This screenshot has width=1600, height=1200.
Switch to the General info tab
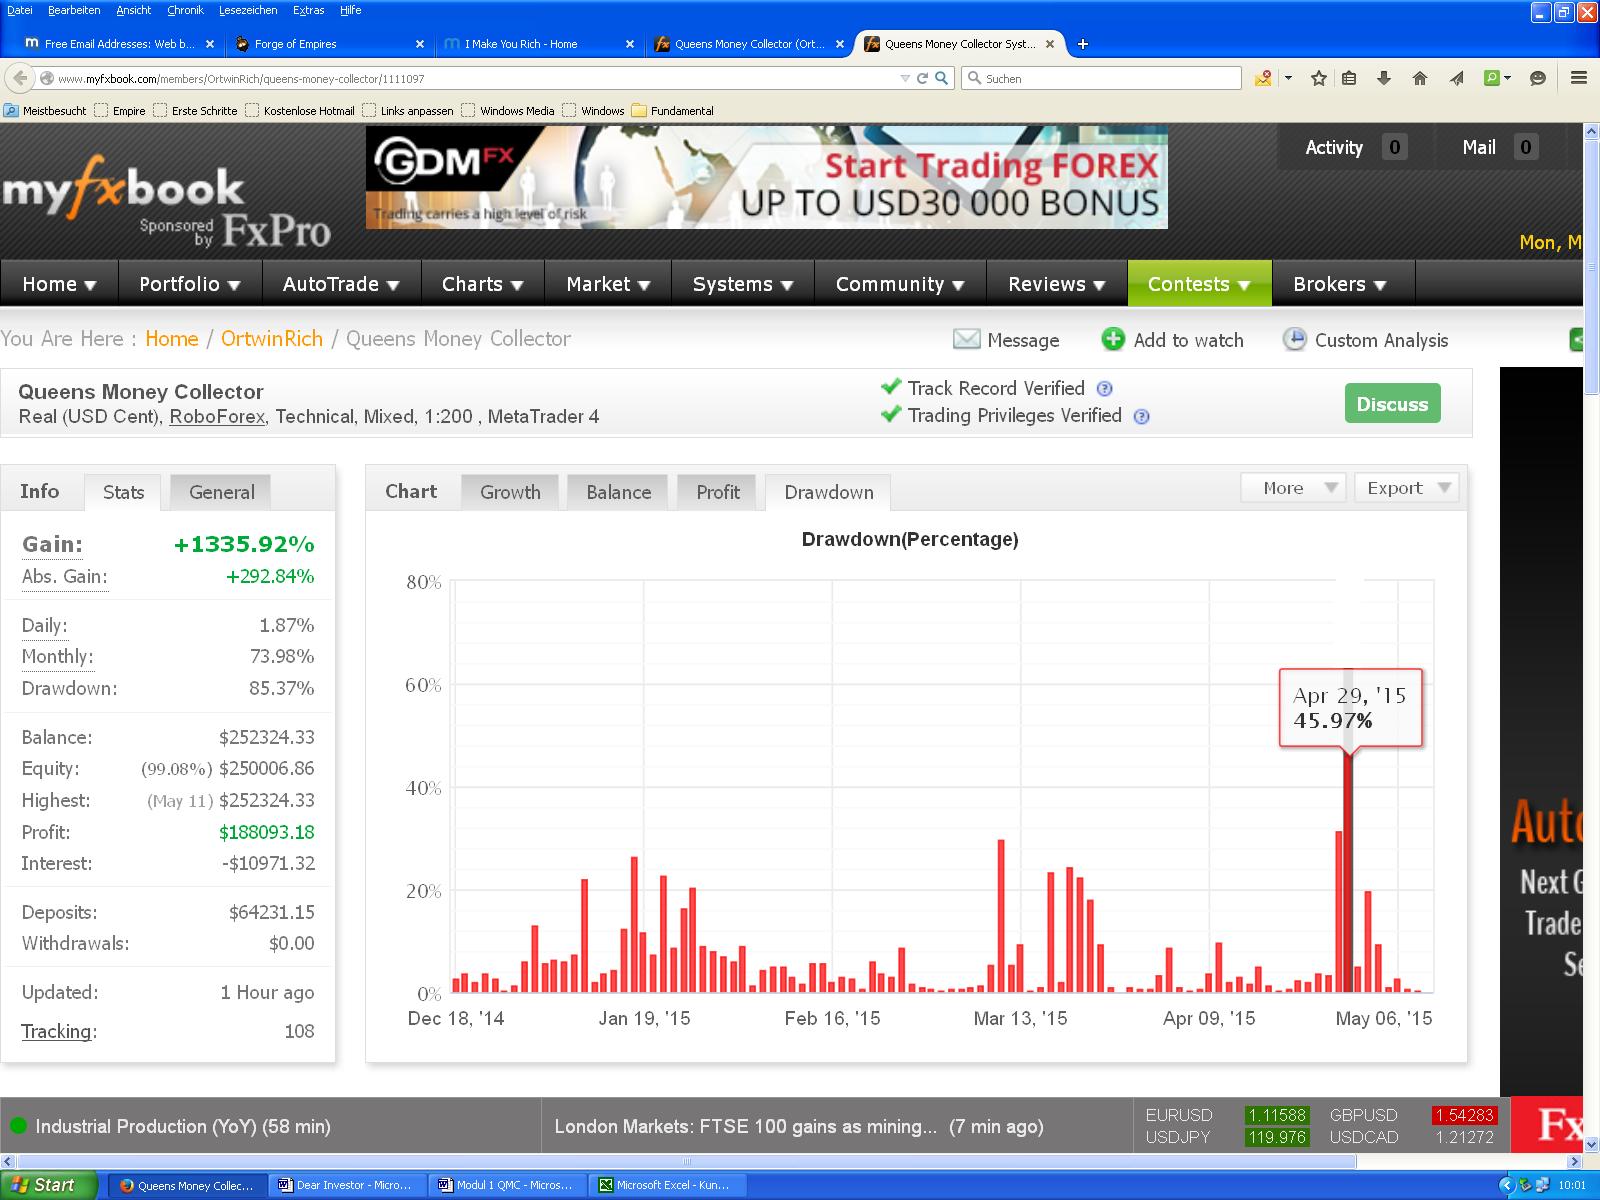[x=221, y=492]
